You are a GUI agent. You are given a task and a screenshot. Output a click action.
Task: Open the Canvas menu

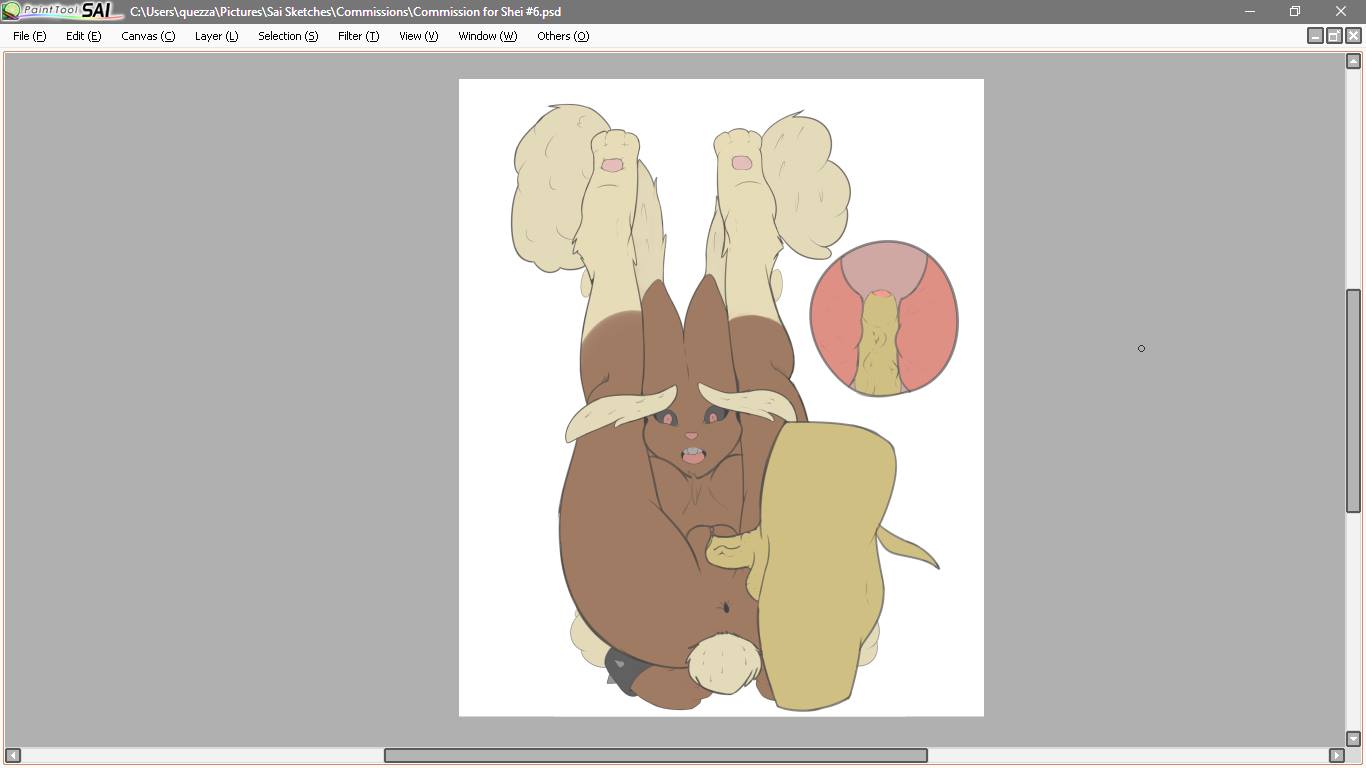[x=148, y=36]
